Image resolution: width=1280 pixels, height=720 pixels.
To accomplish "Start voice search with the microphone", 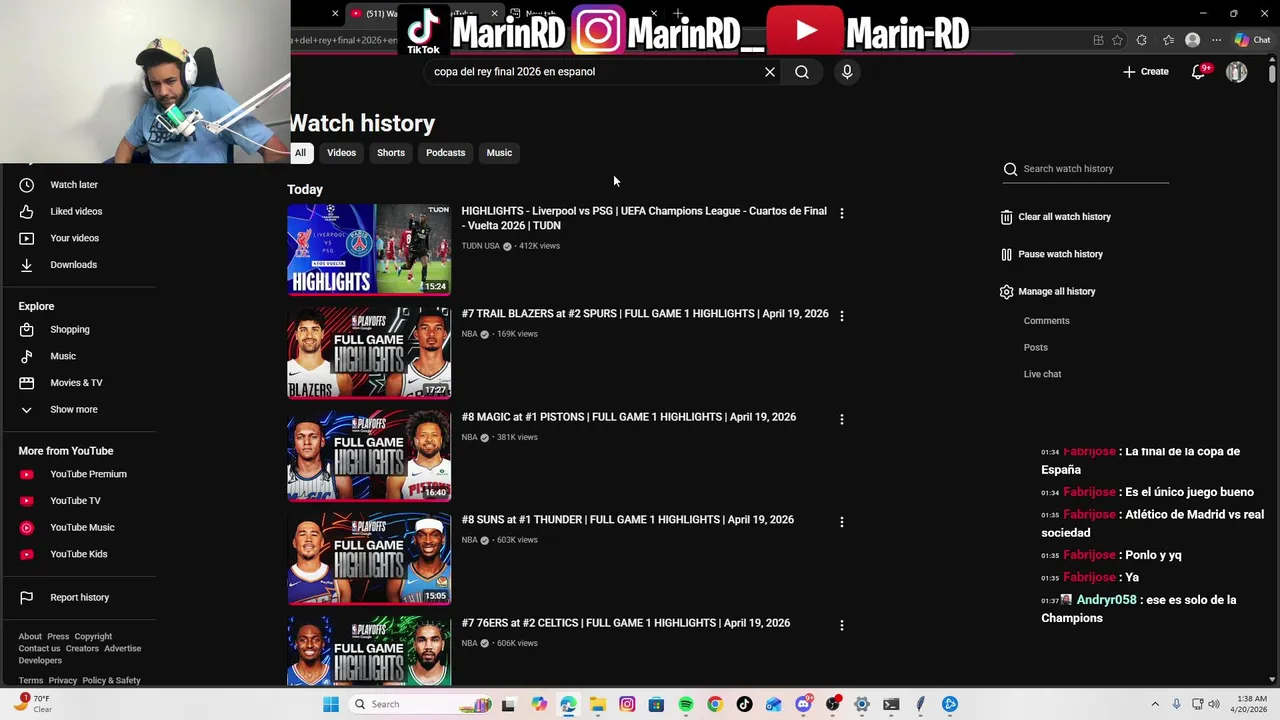I will [x=847, y=72].
